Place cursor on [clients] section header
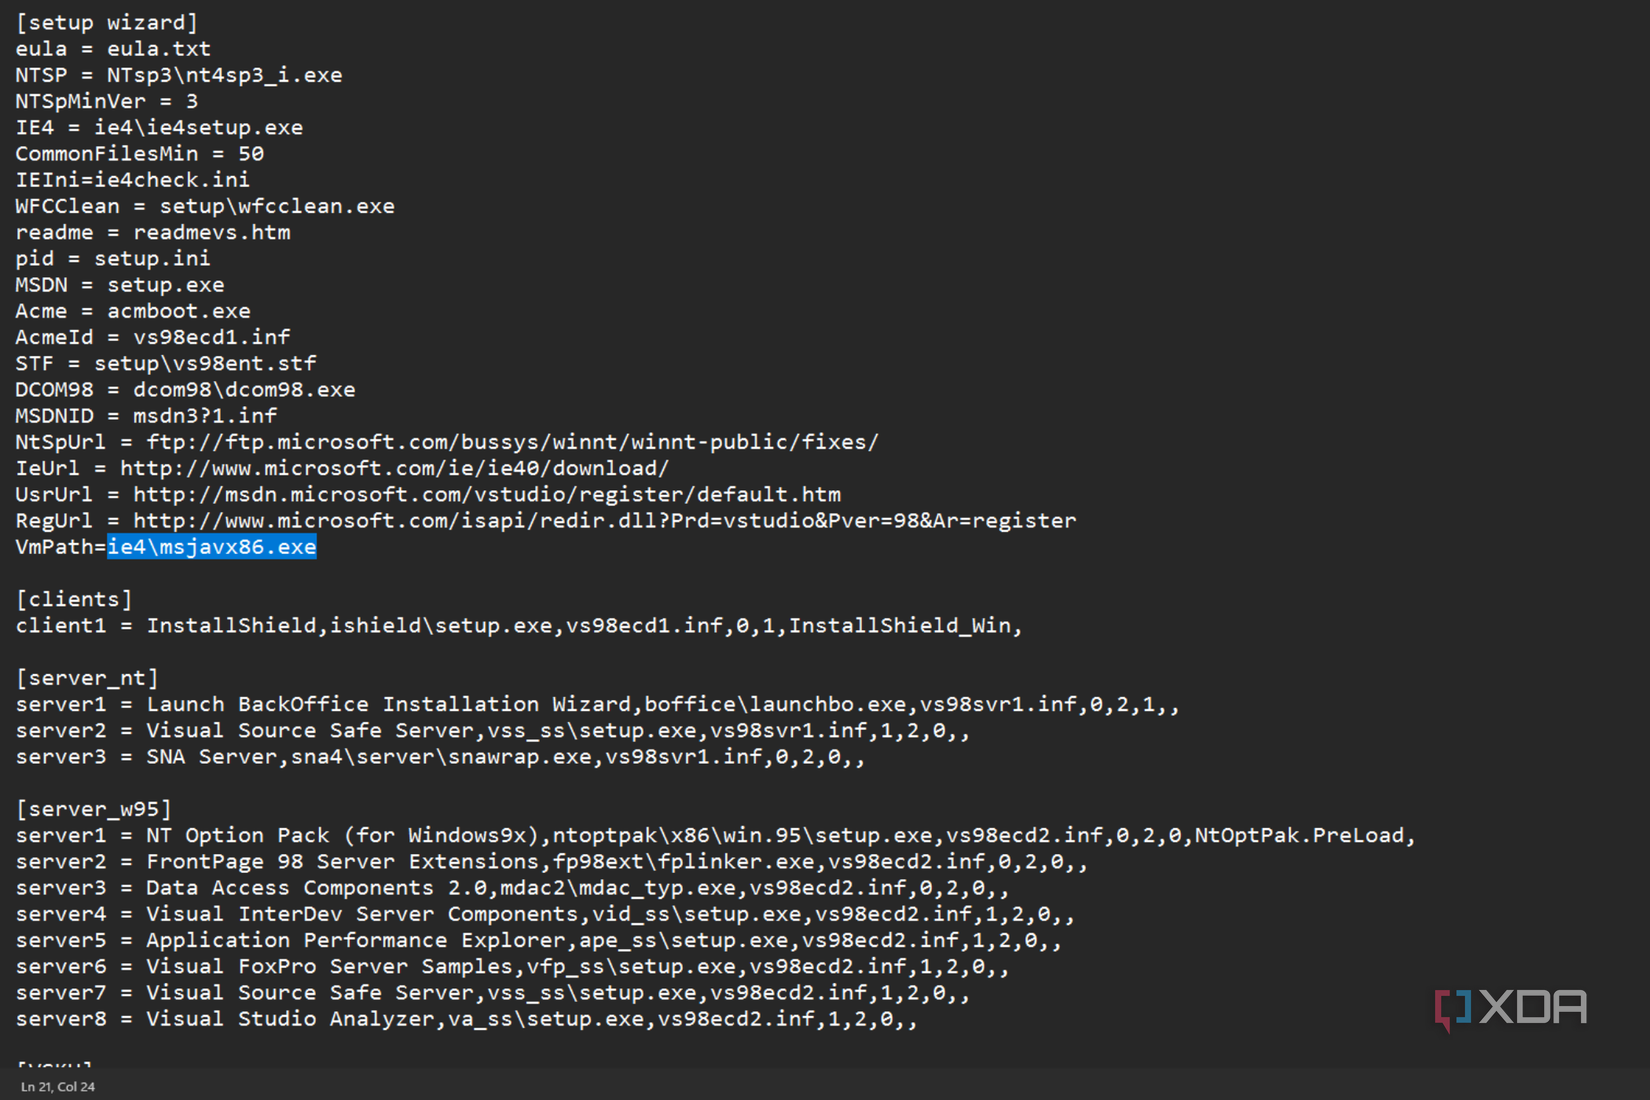Screen dimensions: 1650x1100 coord(74,599)
